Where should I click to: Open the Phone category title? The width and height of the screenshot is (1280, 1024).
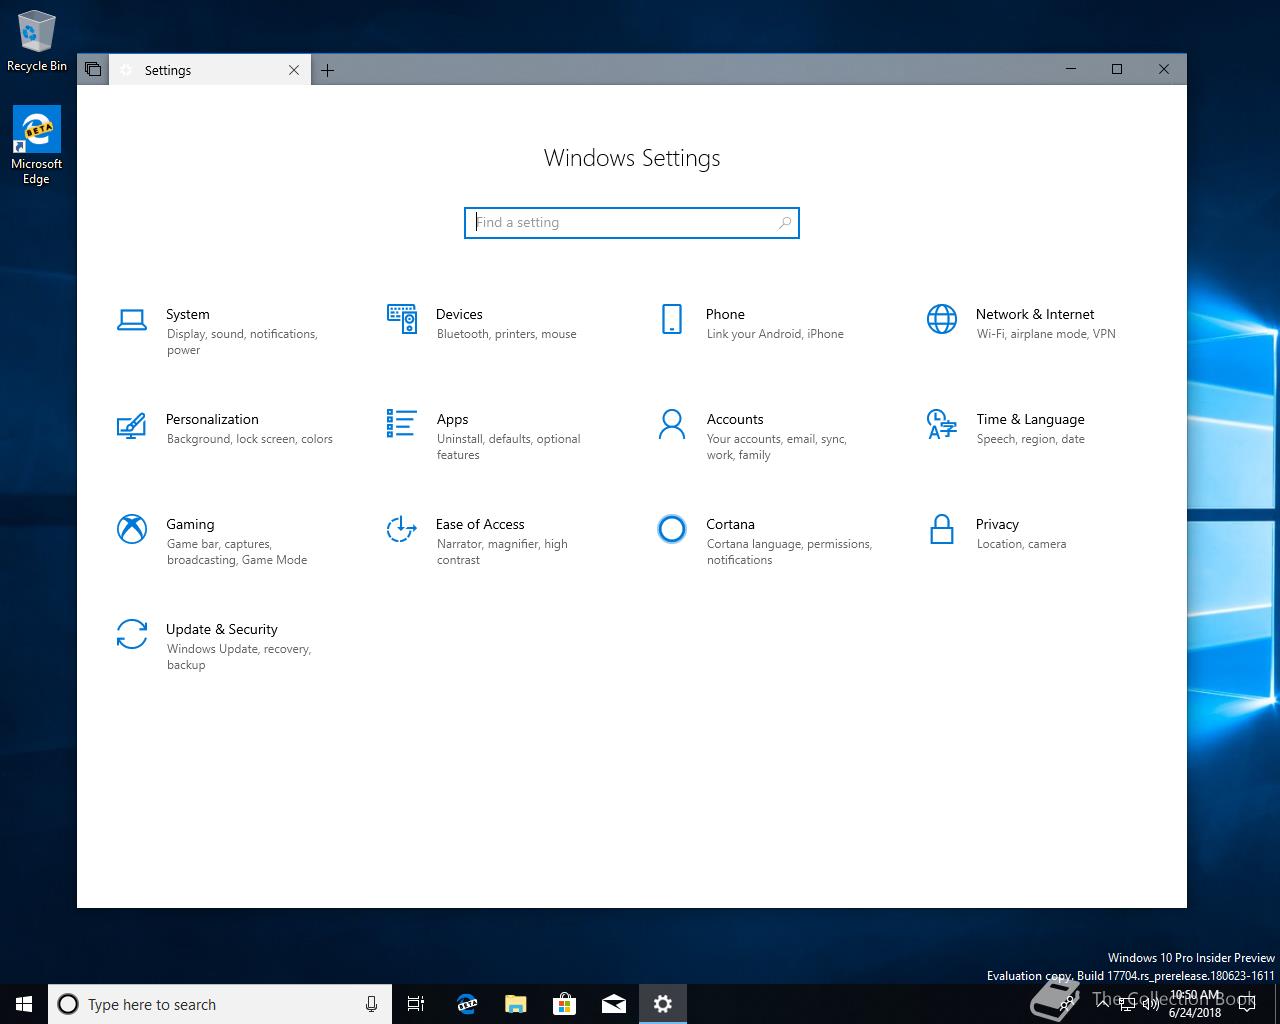pyautogui.click(x=725, y=314)
